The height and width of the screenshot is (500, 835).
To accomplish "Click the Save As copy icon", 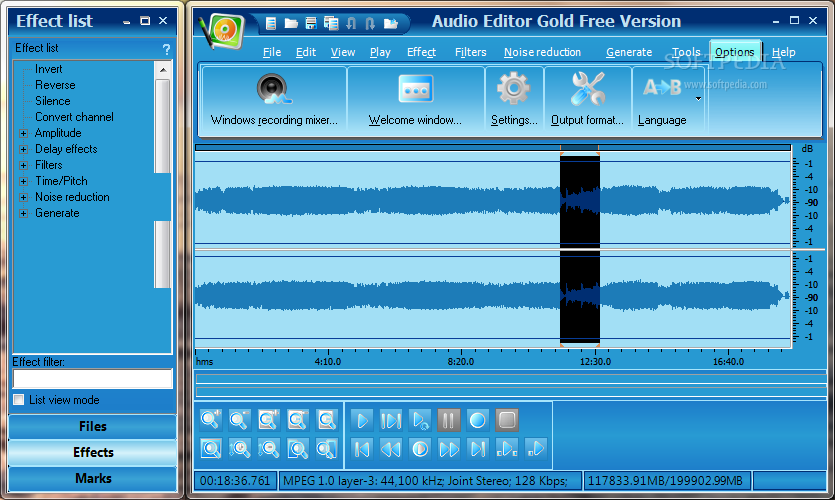I will pos(331,23).
